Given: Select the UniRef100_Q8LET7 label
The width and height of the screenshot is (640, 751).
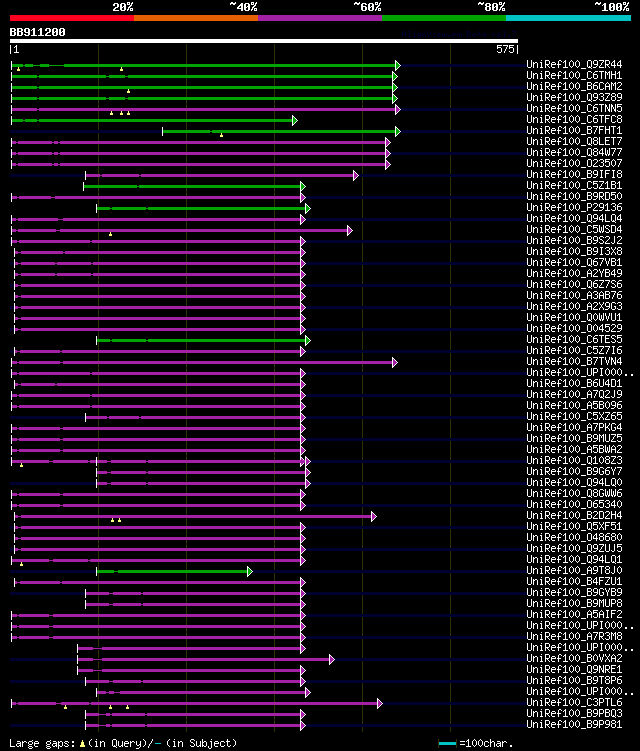Looking at the screenshot, I should tap(574, 141).
